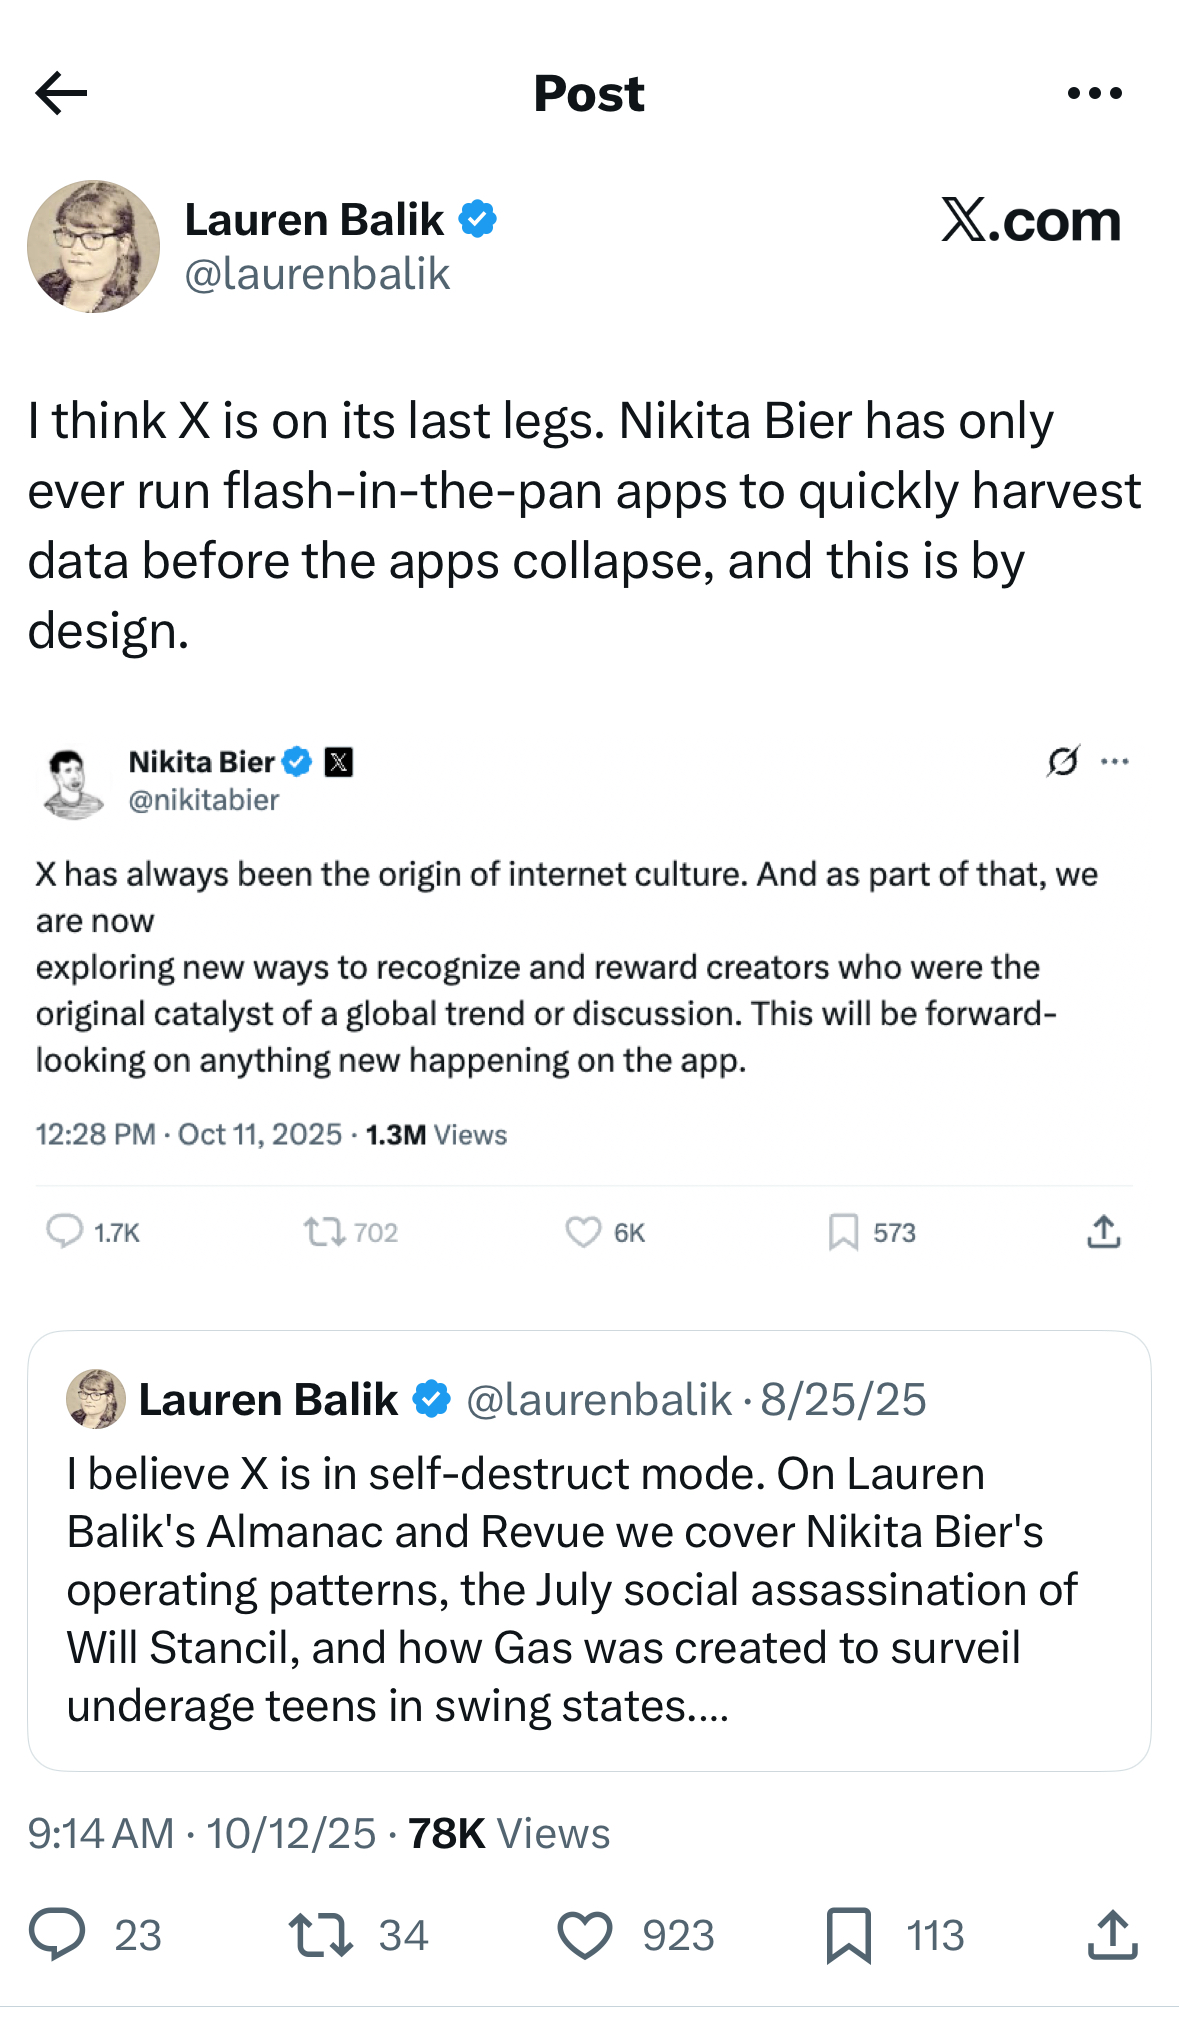Click the 78K Views count

[509, 1833]
